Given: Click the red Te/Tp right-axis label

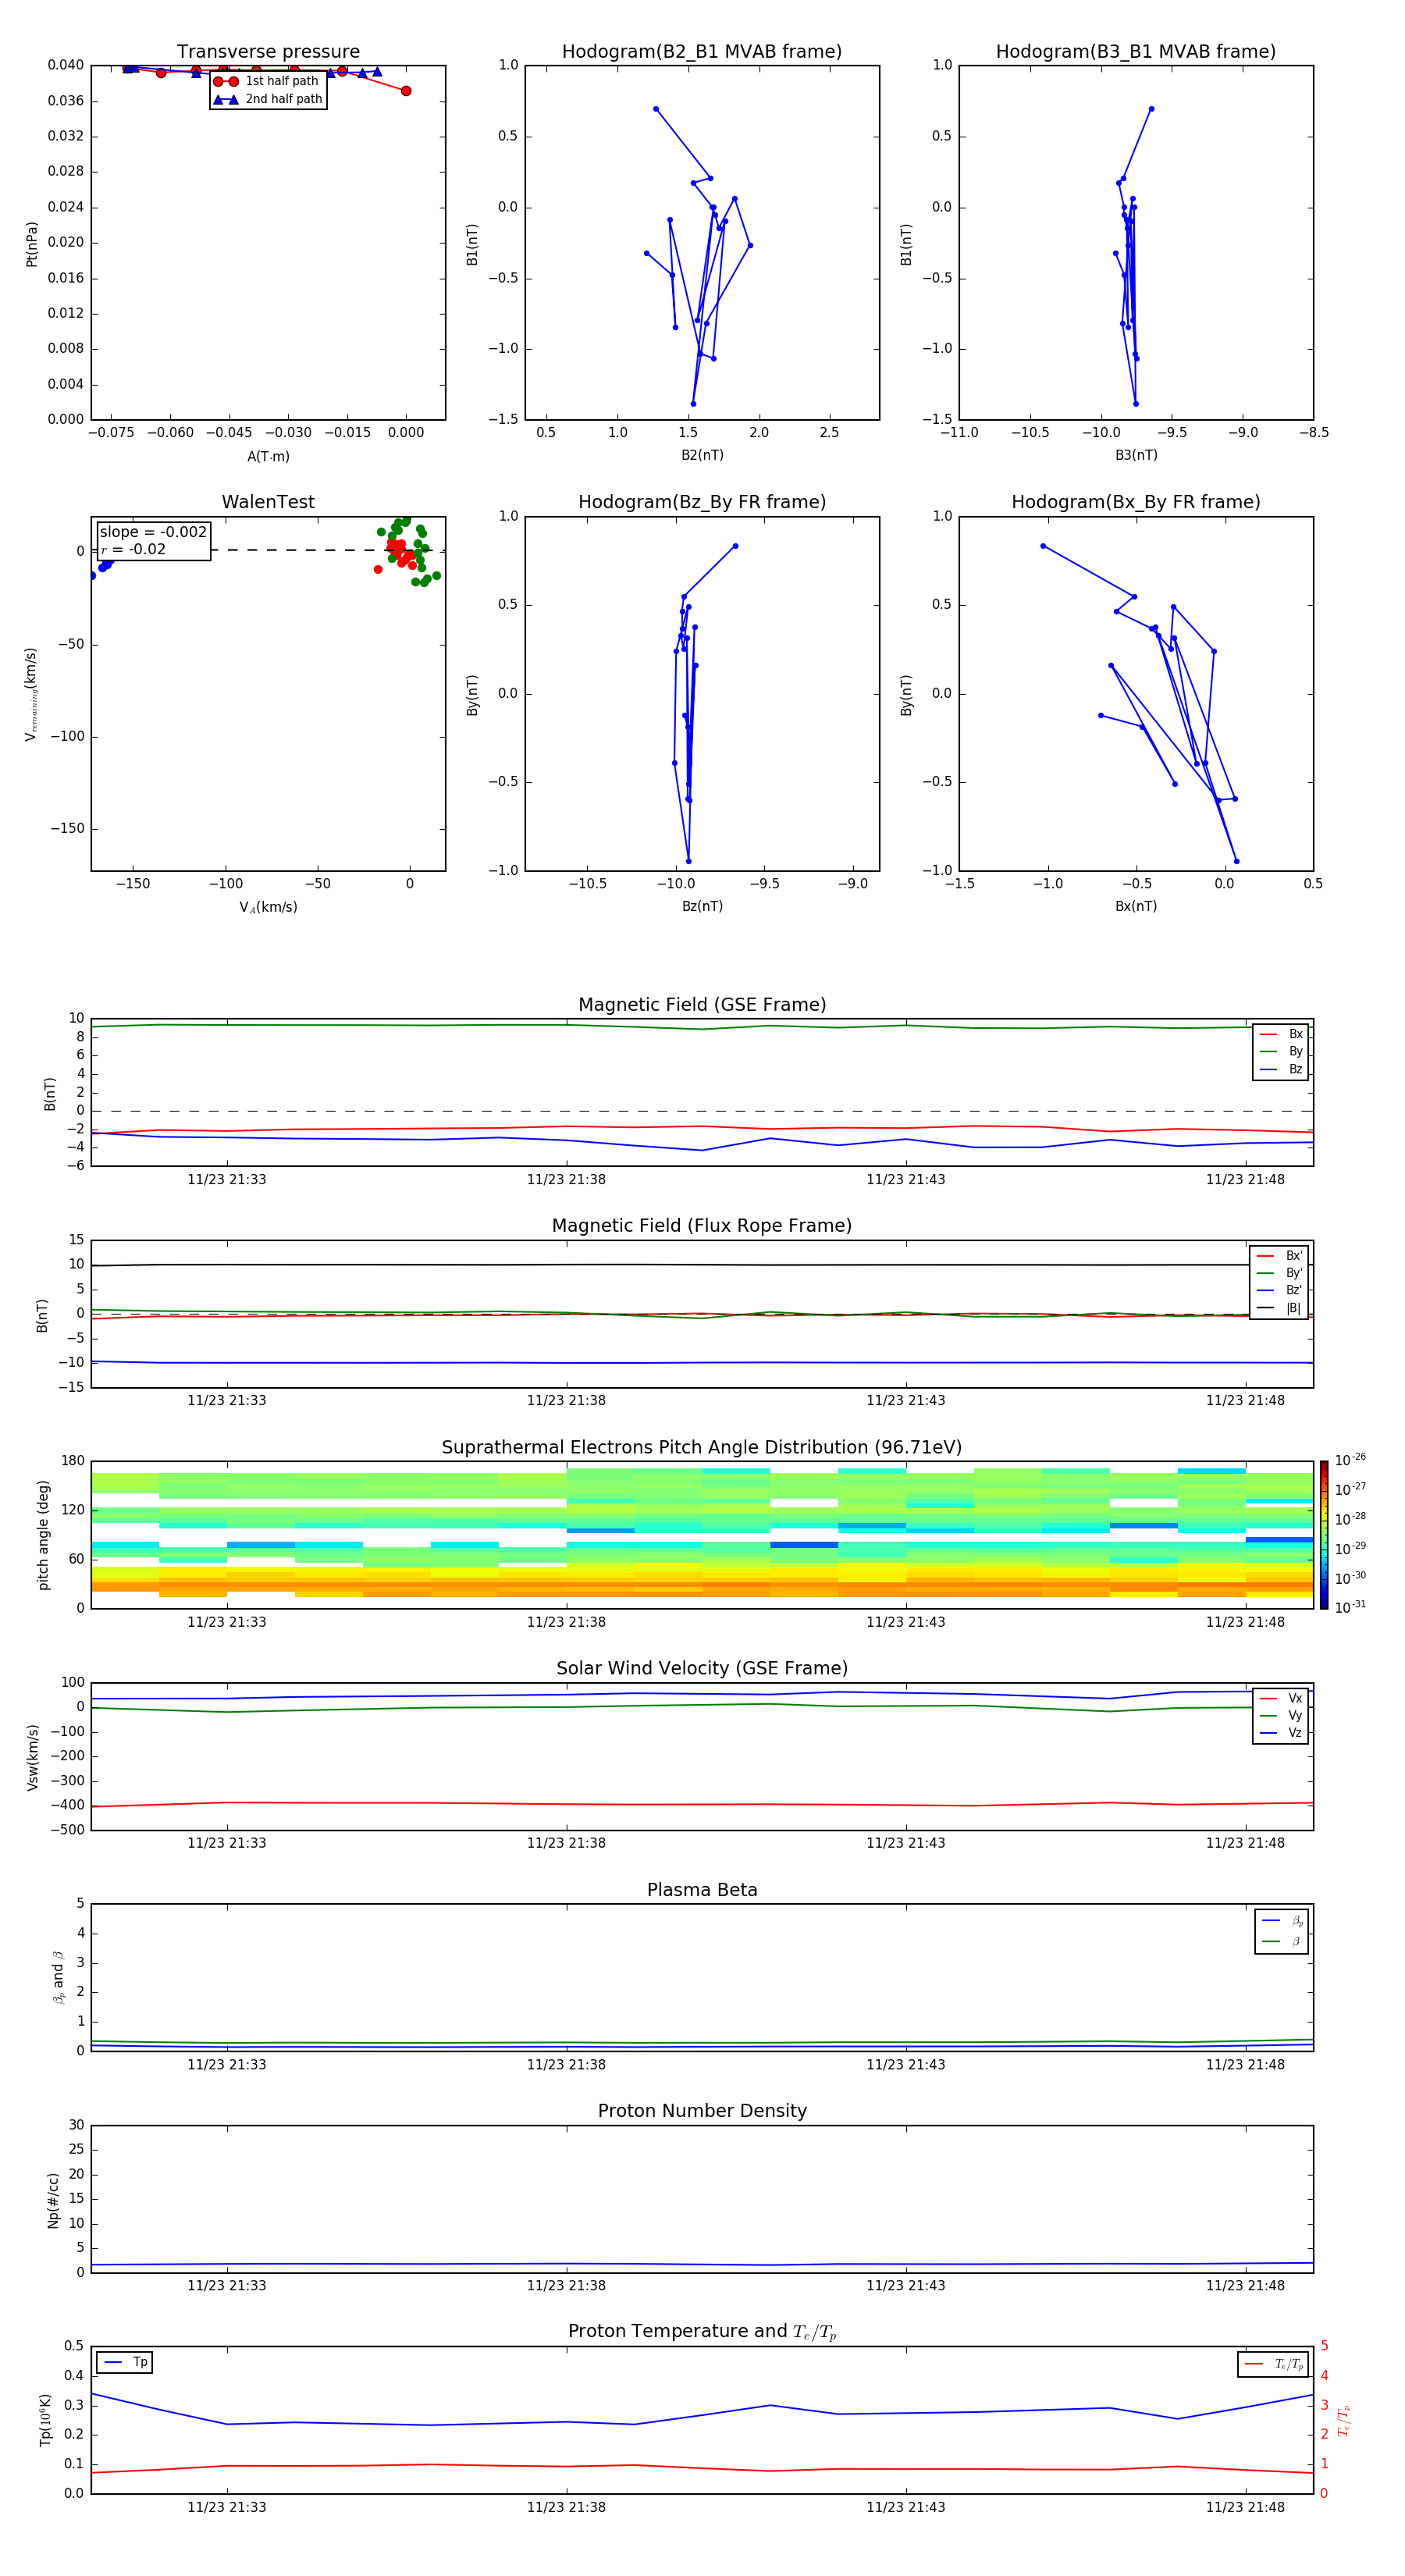Looking at the screenshot, I should tap(1344, 2420).
